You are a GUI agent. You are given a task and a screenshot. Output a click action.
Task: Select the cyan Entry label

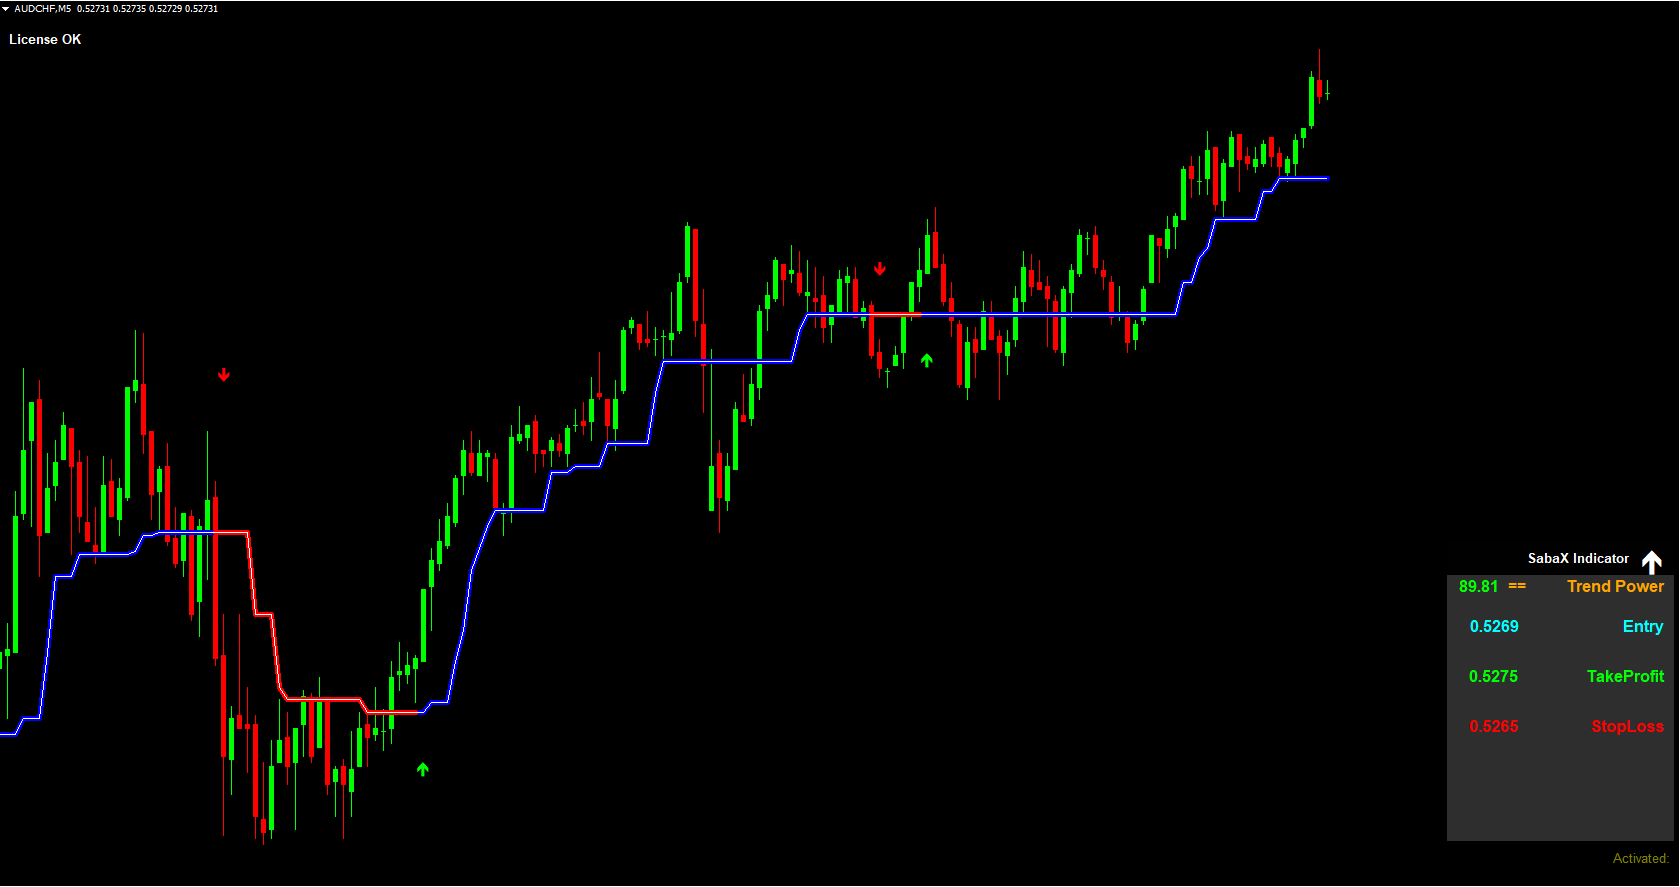pyautogui.click(x=1642, y=627)
